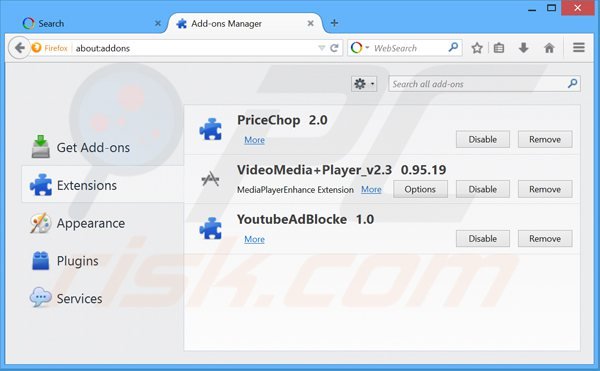Click the WebSearch magnifier icon
Screen dimensions: 600x371
pyautogui.click(x=453, y=47)
